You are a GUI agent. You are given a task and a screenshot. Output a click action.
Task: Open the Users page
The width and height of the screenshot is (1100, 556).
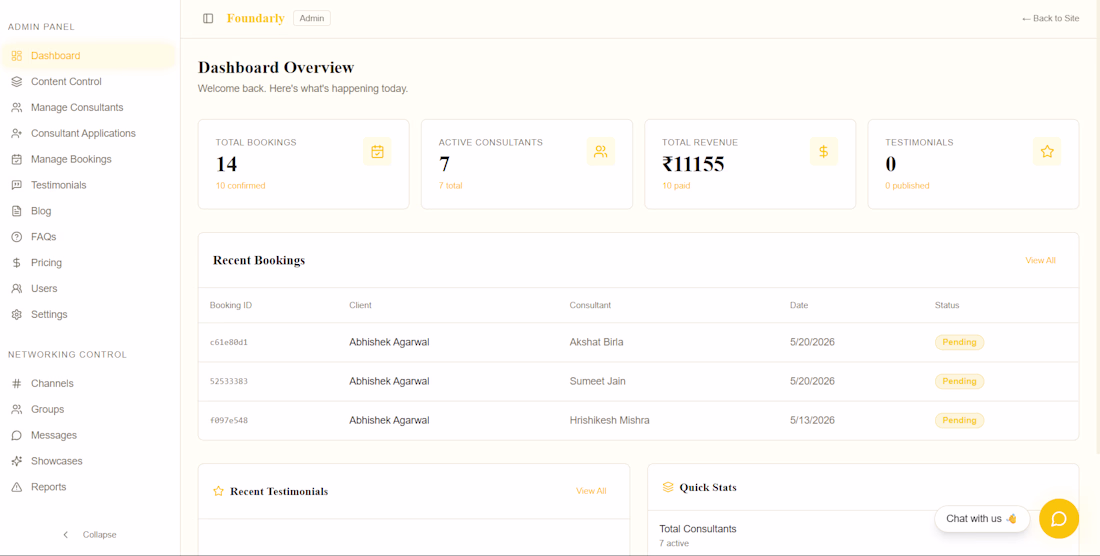click(x=88, y=288)
